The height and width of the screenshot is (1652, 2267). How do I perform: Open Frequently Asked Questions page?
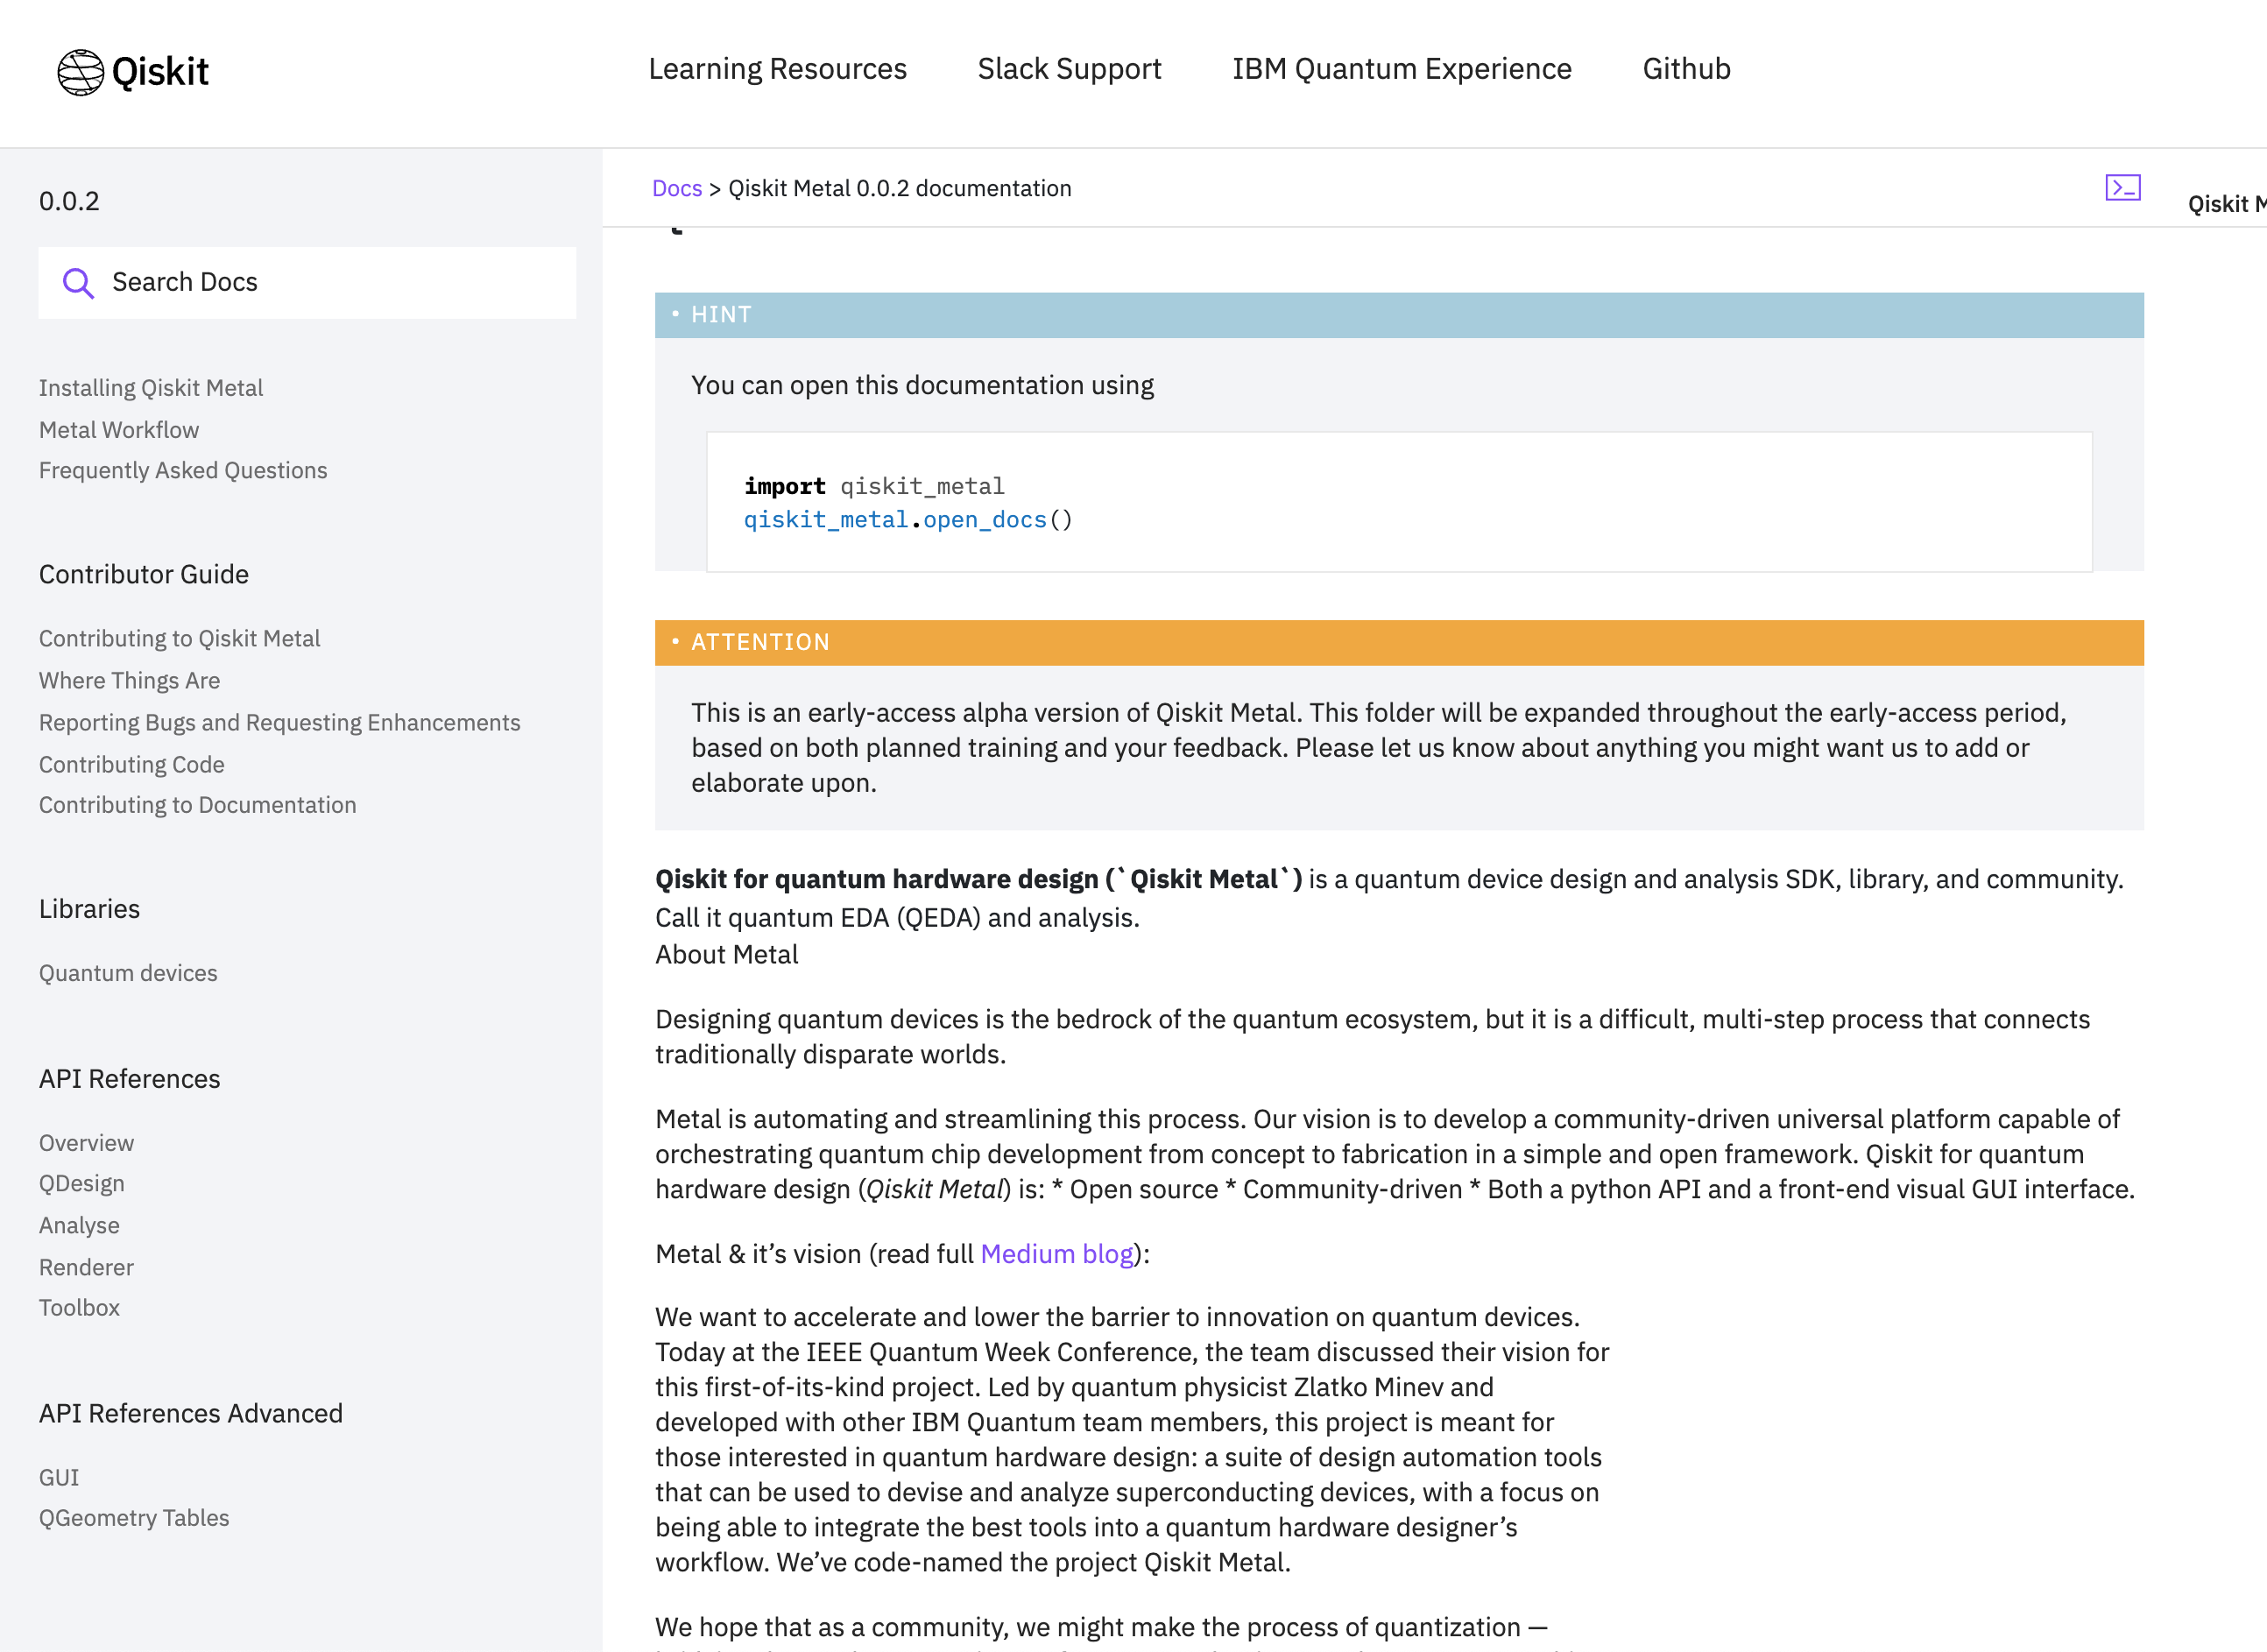183,470
